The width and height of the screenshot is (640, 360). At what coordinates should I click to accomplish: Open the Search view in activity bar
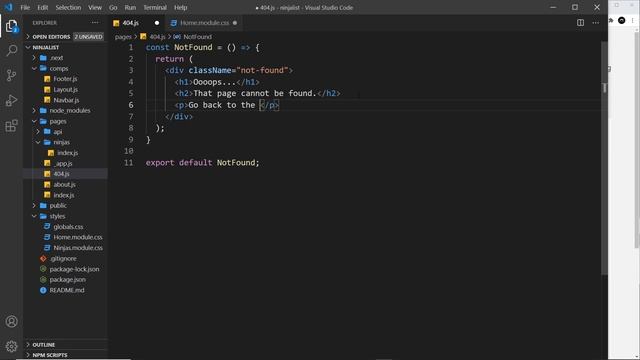(x=11, y=51)
